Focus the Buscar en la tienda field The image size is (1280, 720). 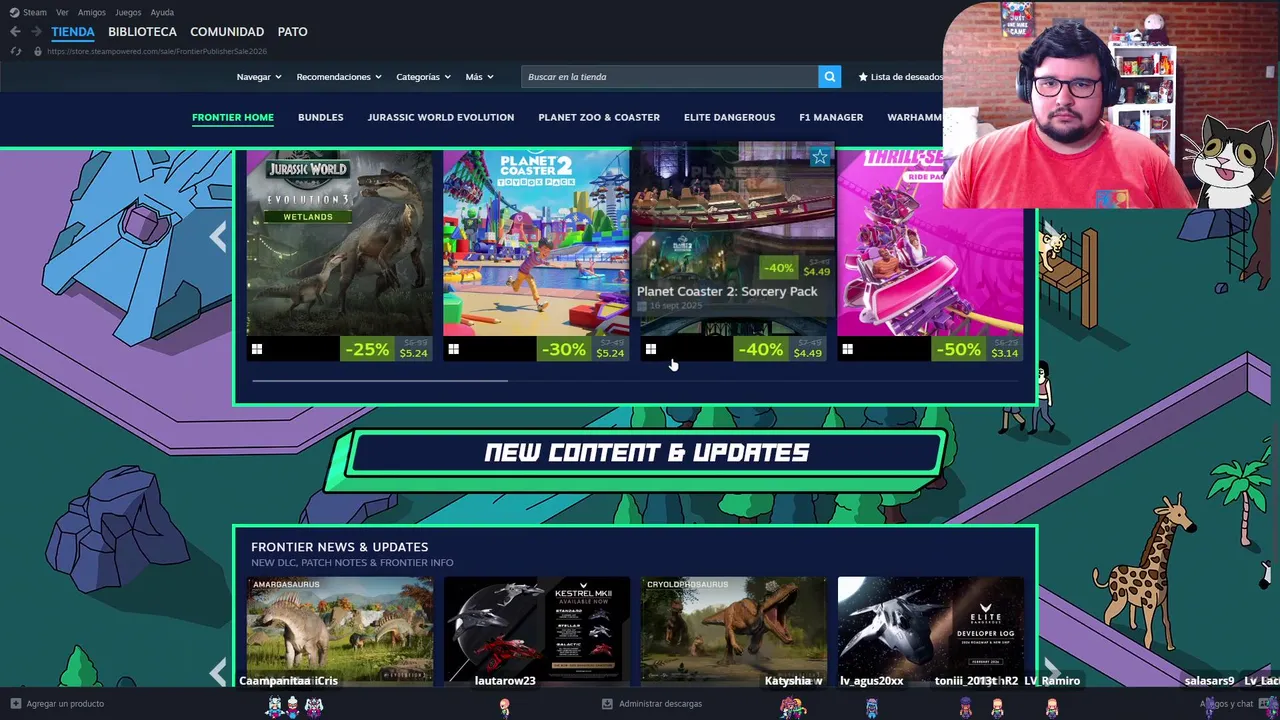(x=670, y=77)
